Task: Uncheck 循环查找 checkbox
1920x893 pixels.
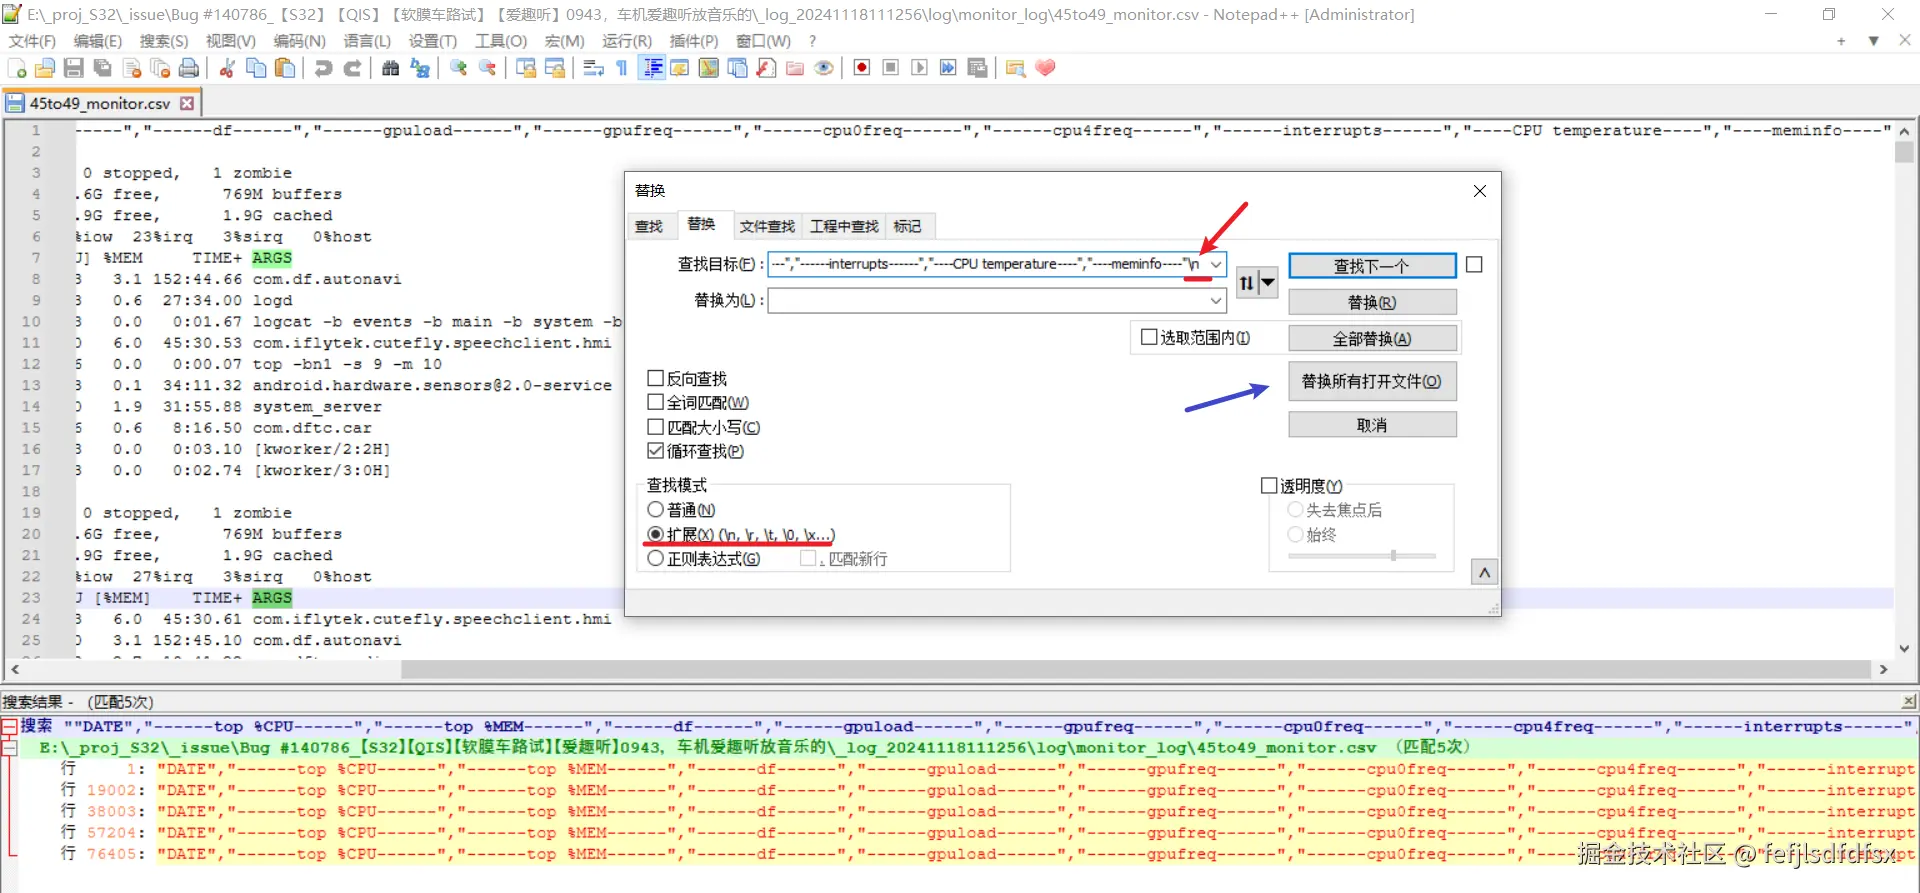Action: [x=656, y=451]
